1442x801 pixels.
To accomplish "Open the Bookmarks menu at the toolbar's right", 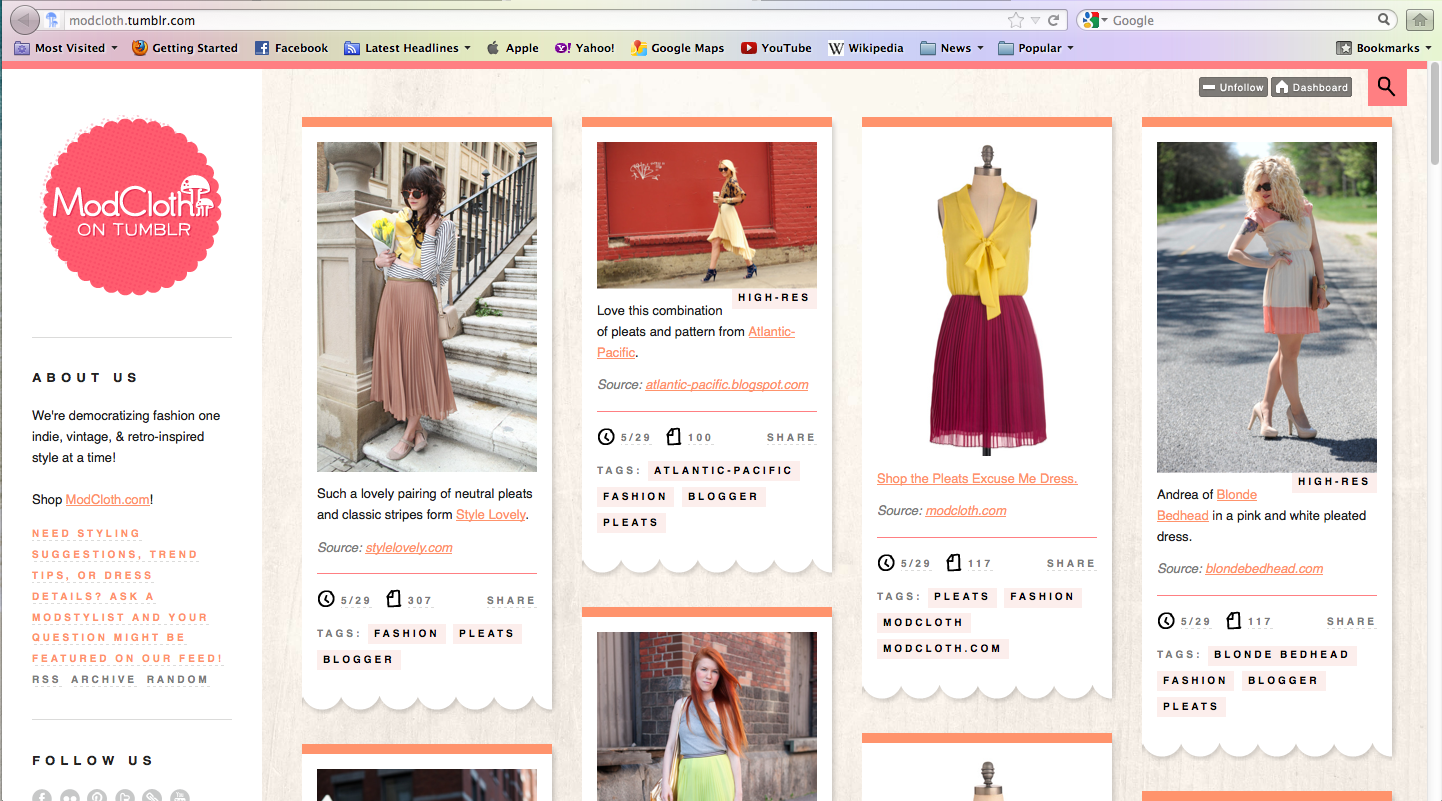I will click(x=1385, y=48).
